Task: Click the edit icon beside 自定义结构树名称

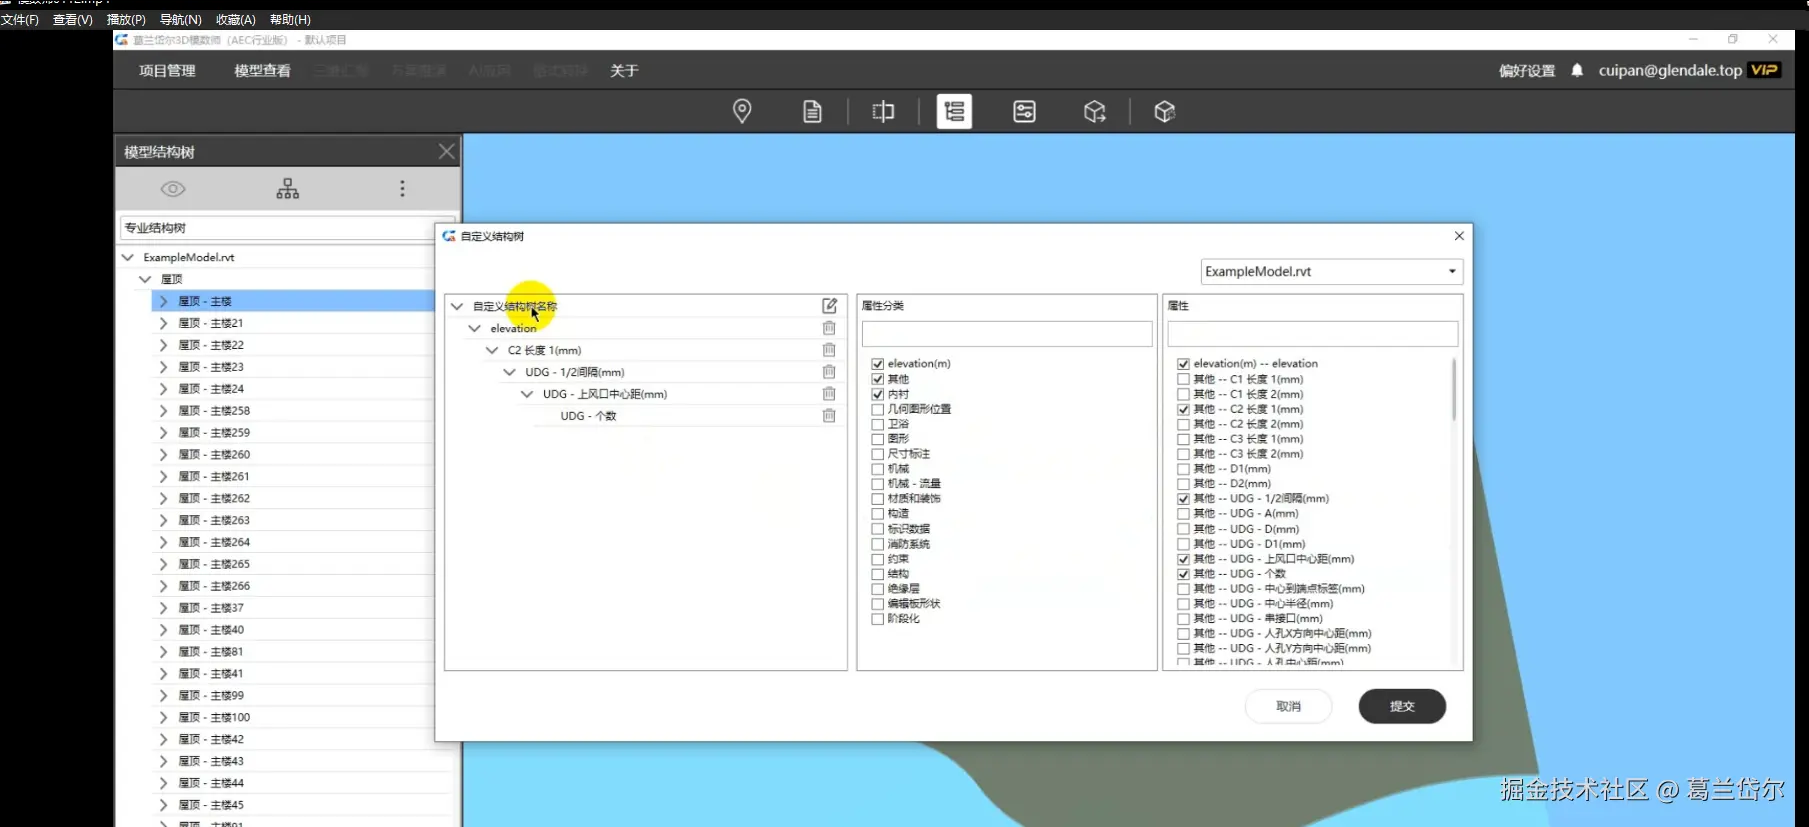Action: [x=829, y=306]
